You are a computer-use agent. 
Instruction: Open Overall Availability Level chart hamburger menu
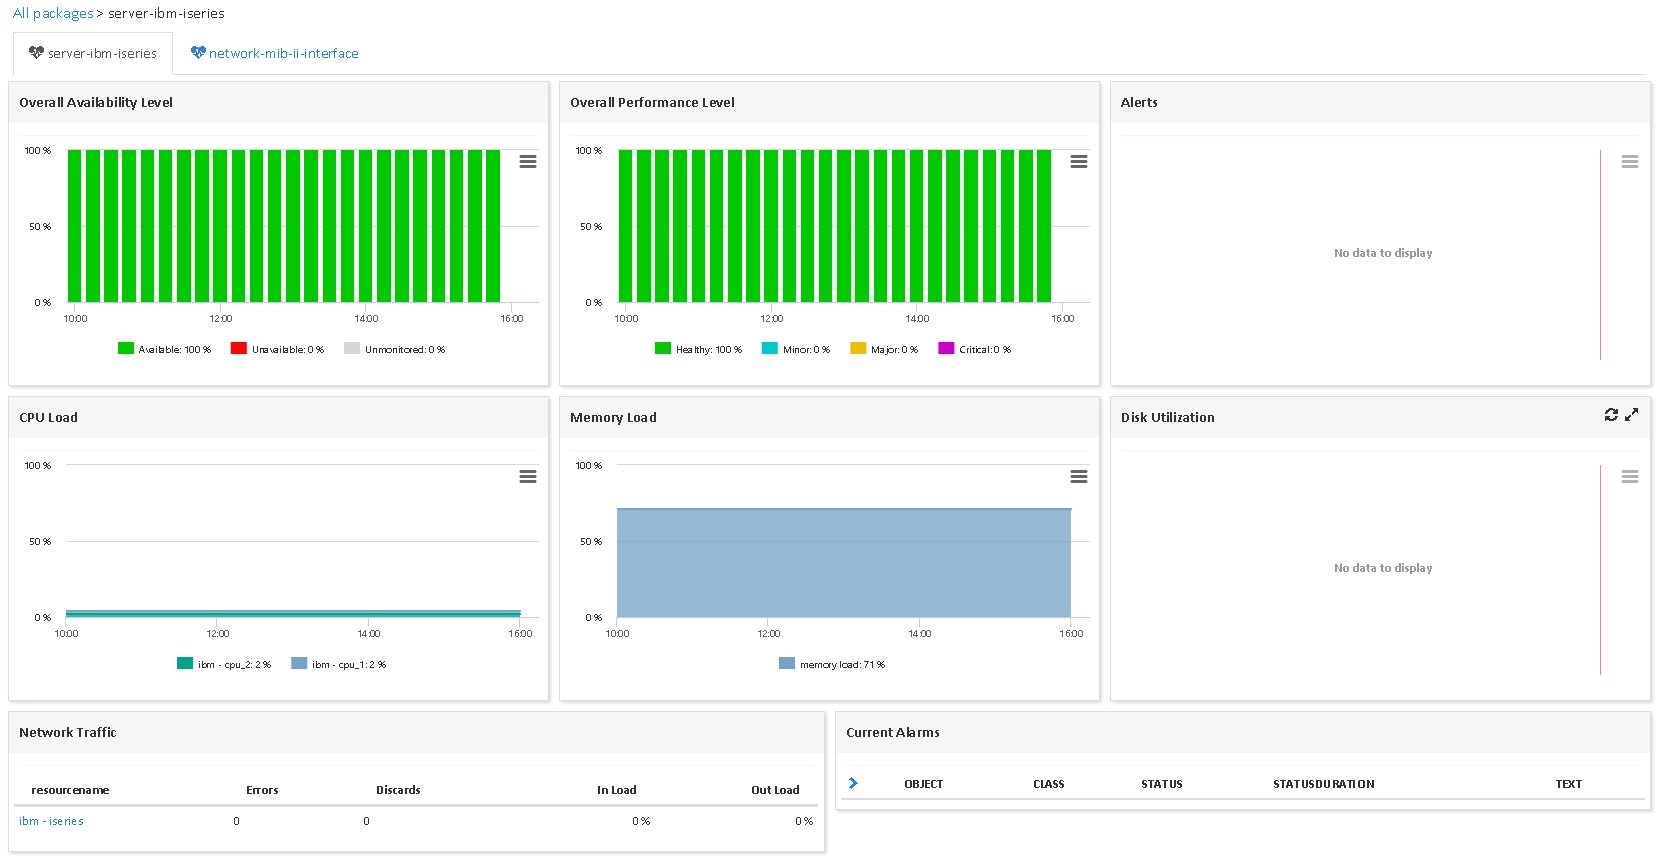[528, 161]
